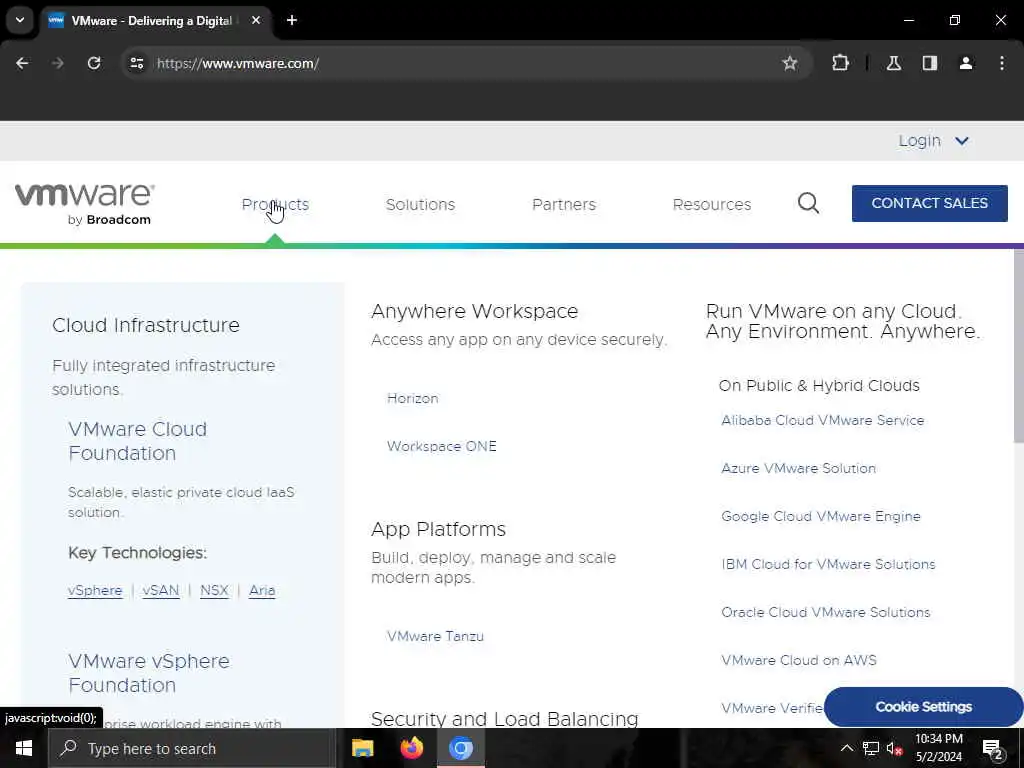Image resolution: width=1024 pixels, height=768 pixels.
Task: Close the VMware browser tab
Action: (256, 20)
